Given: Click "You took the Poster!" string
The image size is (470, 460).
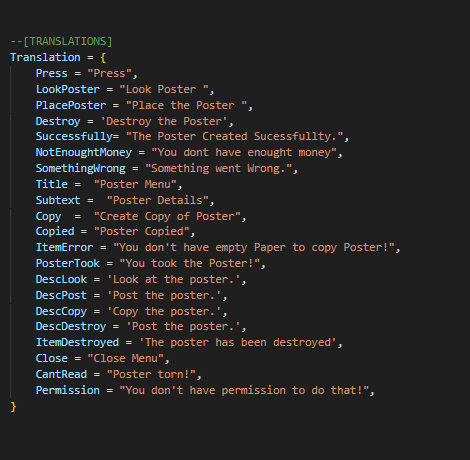Looking at the screenshot, I should (190, 263).
